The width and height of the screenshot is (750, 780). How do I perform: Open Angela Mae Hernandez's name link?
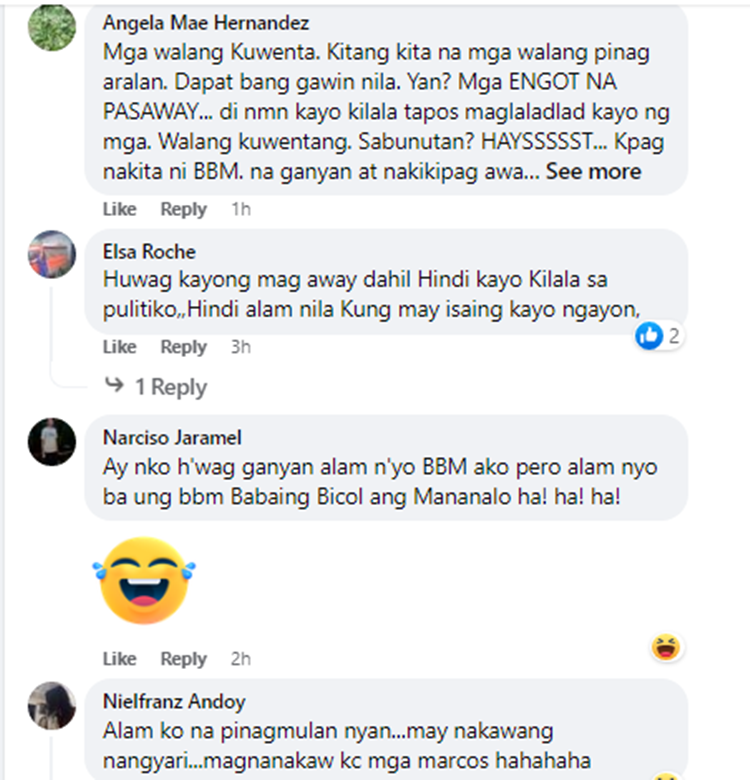[x=206, y=23]
